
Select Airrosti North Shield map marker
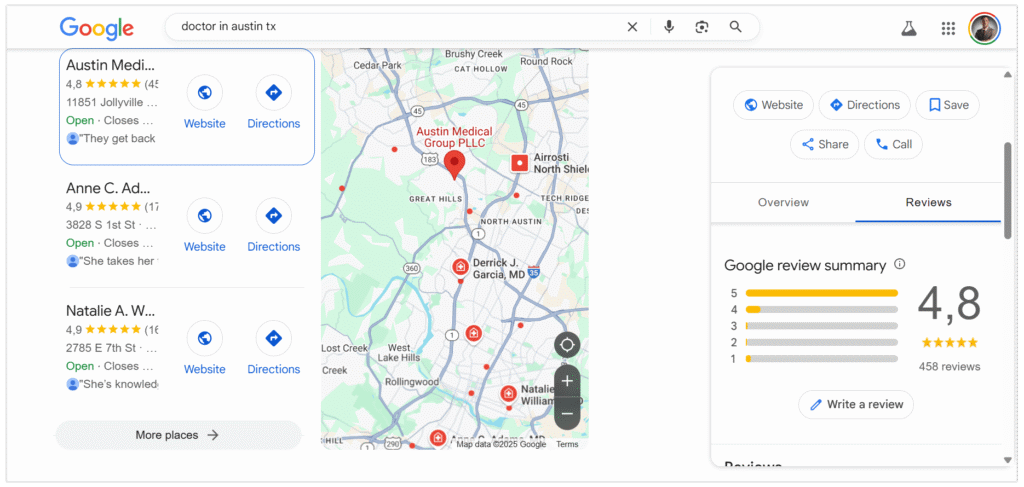pos(519,163)
